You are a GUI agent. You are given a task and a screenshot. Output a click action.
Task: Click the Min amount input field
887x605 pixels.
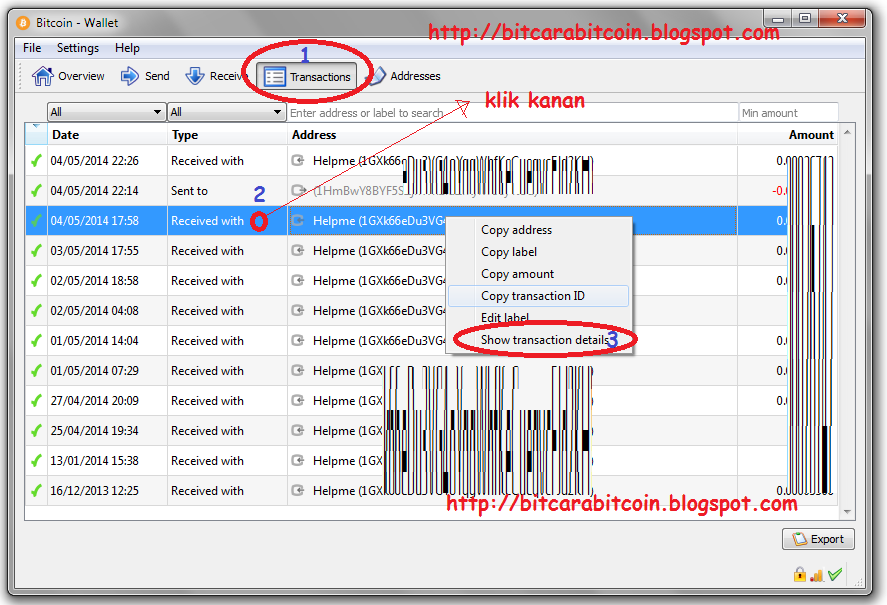pyautogui.click(x=787, y=112)
